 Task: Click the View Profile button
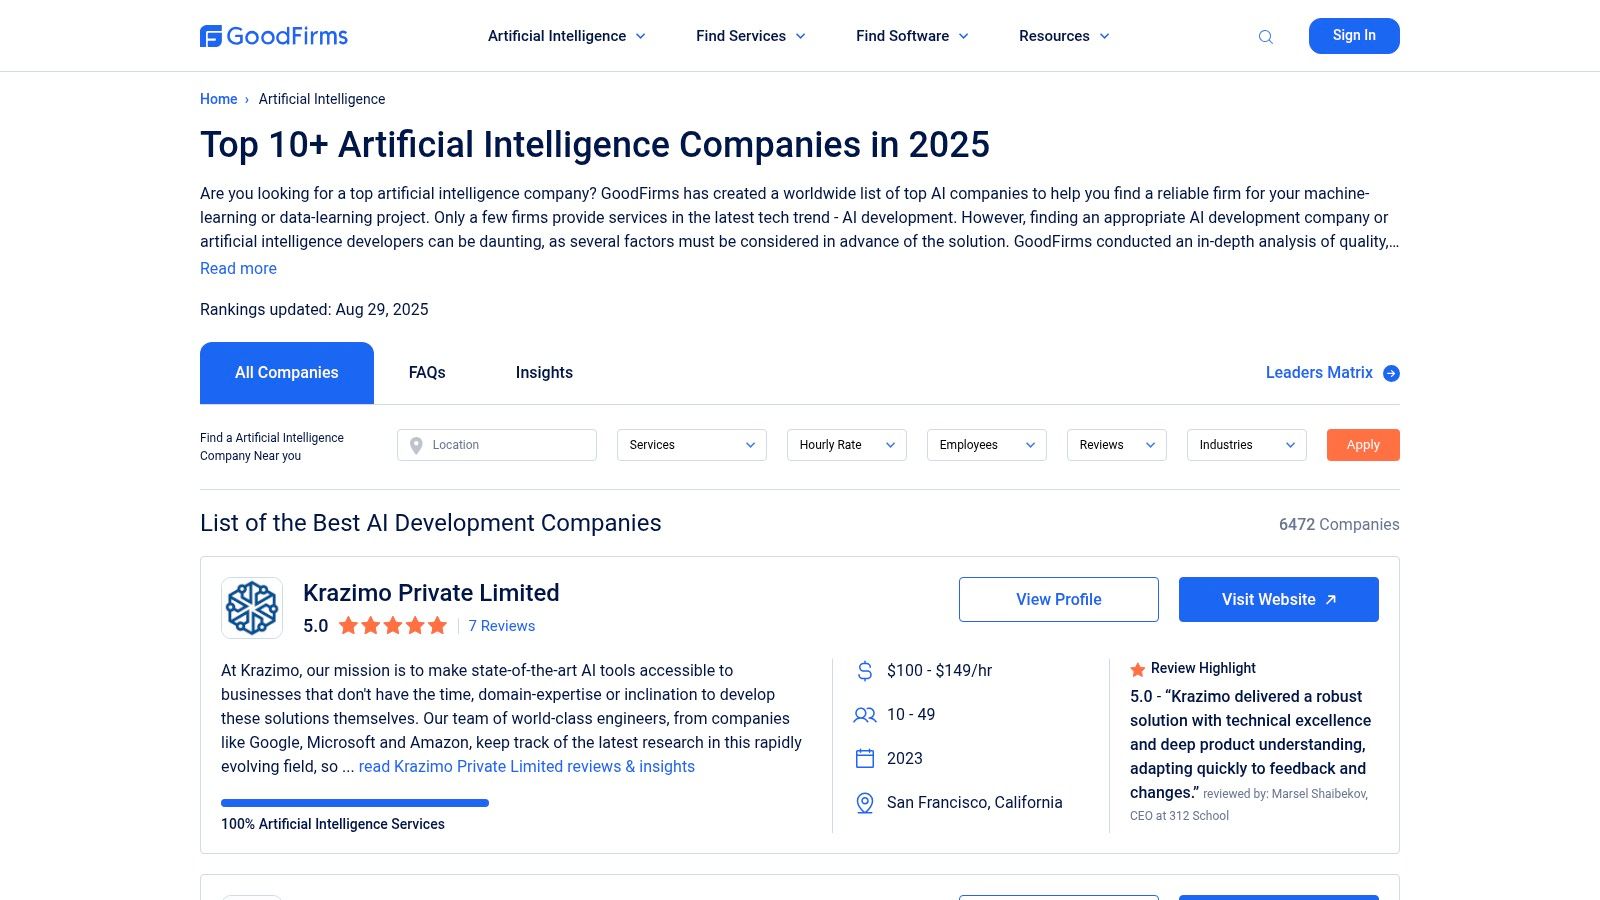click(x=1059, y=599)
